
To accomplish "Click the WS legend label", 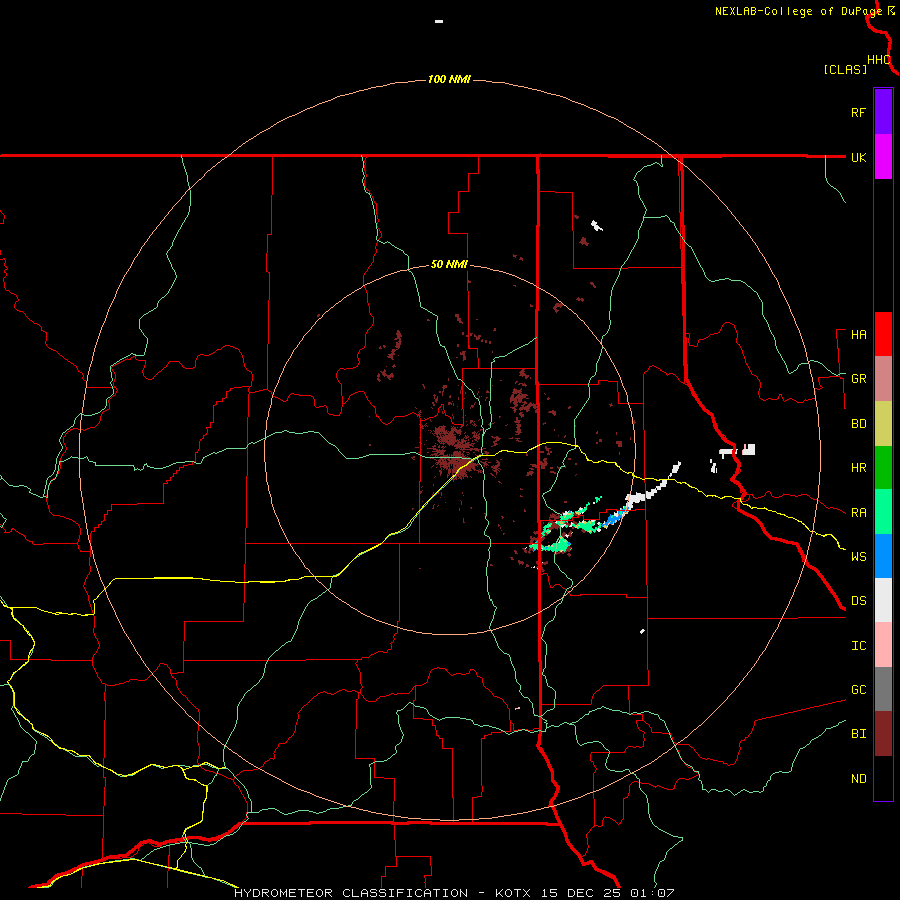I will pos(858,557).
